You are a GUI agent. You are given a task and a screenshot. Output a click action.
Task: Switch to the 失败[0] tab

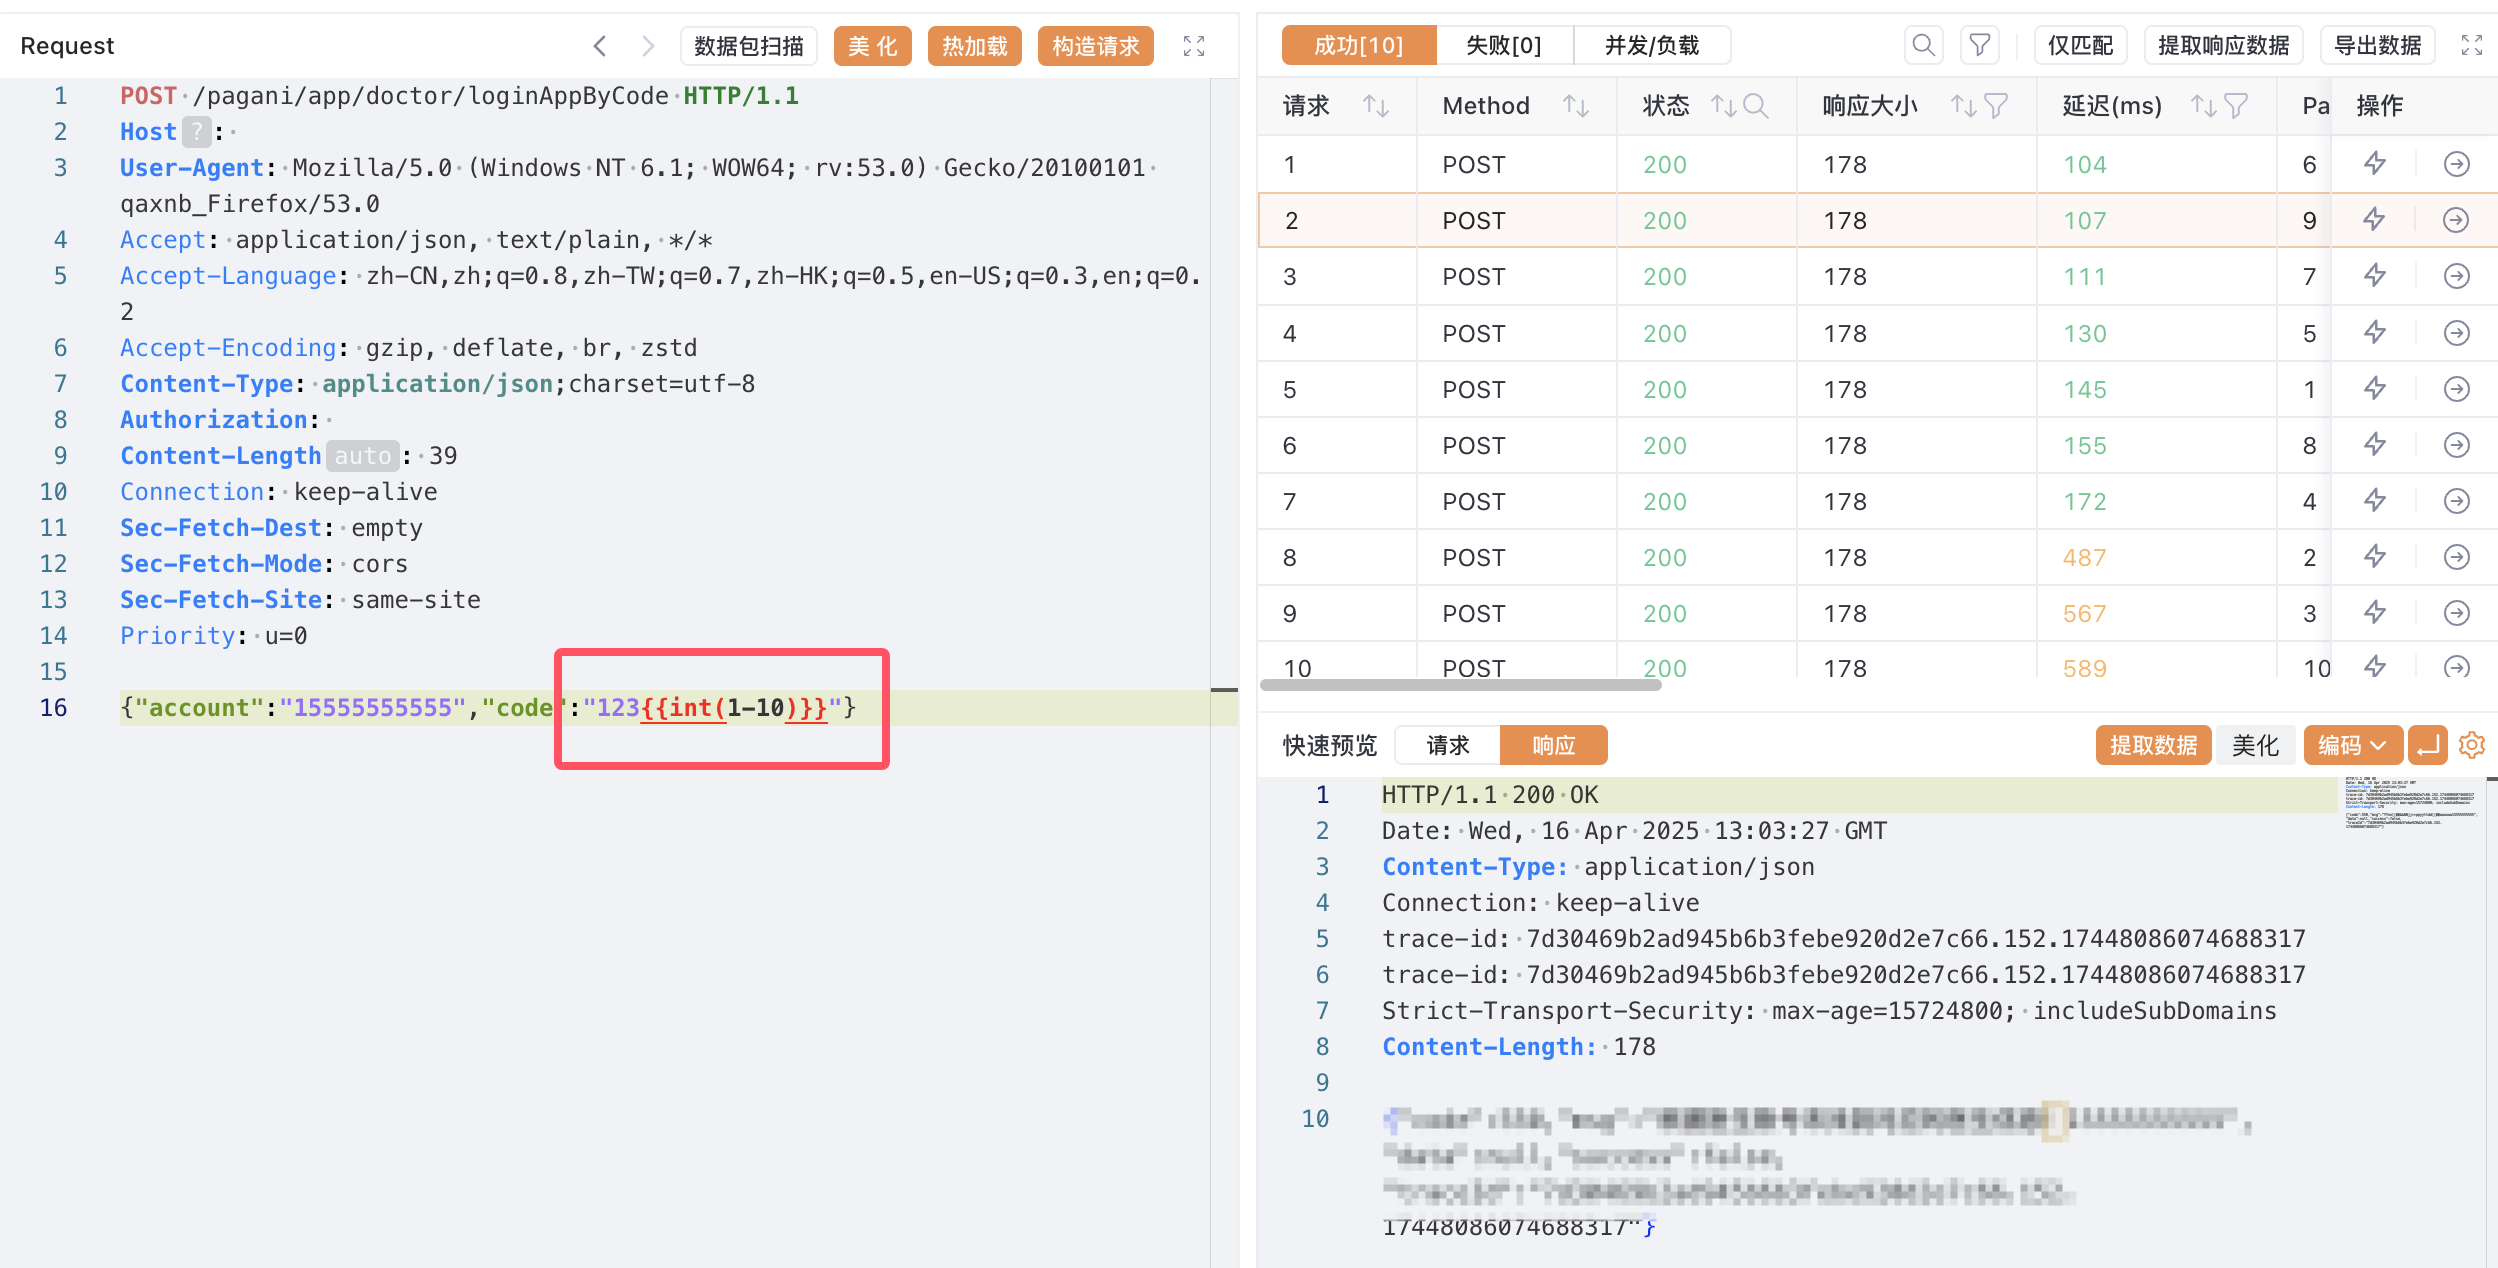coord(1503,46)
